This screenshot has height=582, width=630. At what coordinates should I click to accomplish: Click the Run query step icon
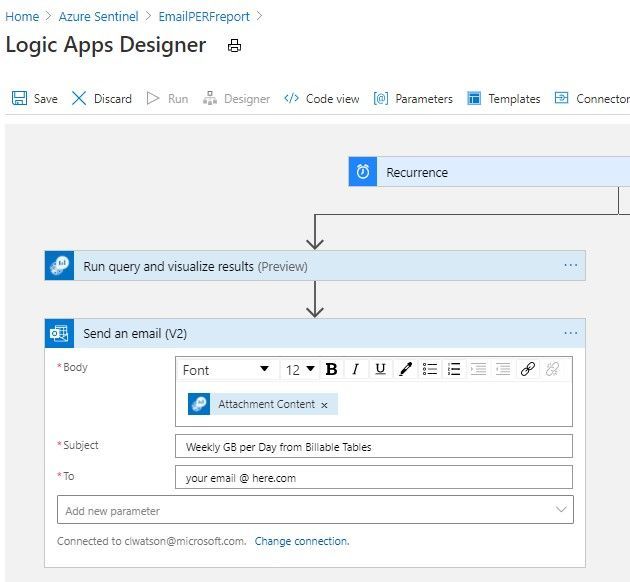pos(59,265)
